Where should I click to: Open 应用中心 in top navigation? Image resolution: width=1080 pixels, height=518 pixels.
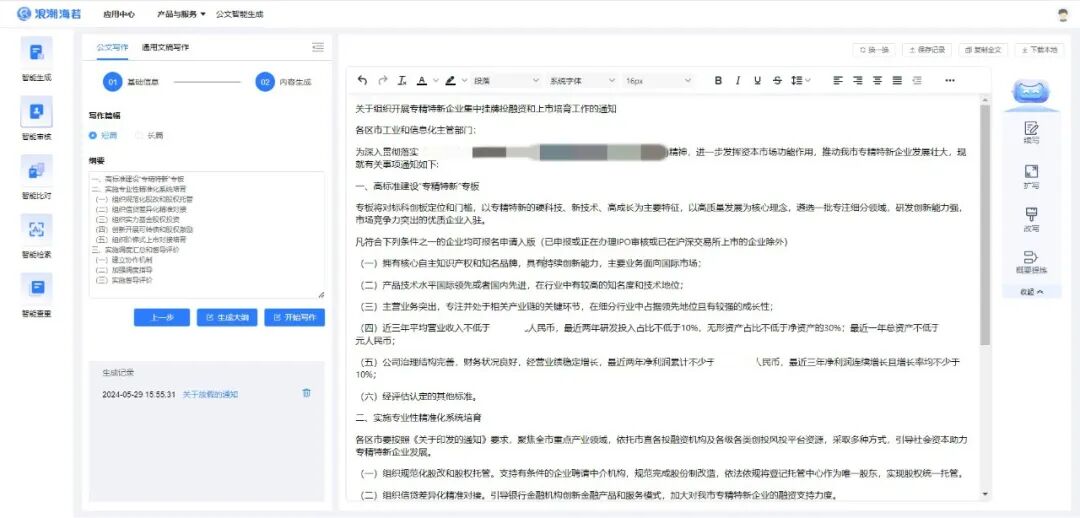click(118, 14)
